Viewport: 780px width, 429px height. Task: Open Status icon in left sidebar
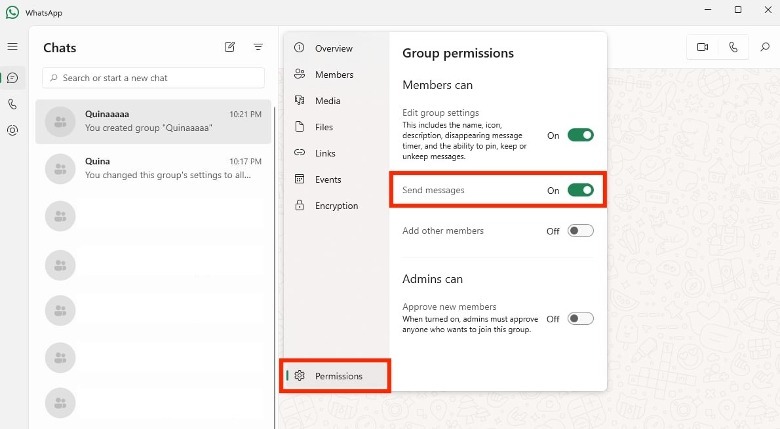coord(12,130)
